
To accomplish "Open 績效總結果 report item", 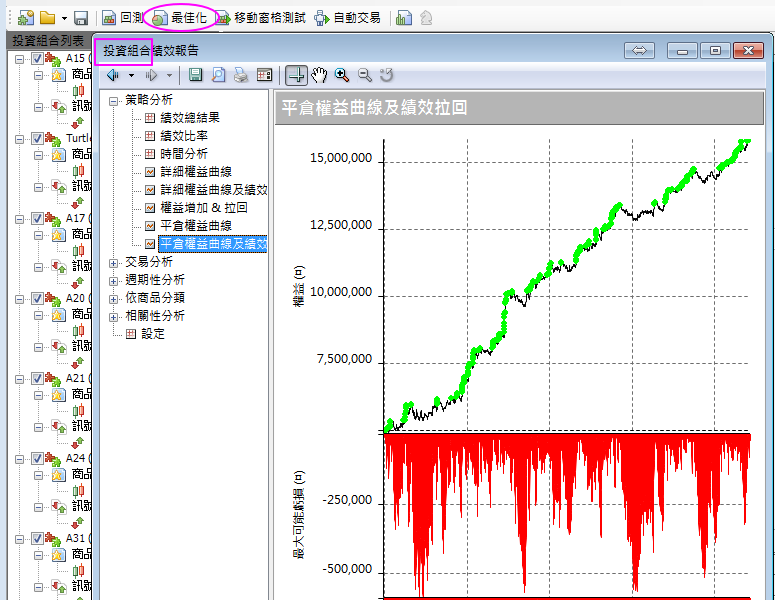I will click(190, 118).
